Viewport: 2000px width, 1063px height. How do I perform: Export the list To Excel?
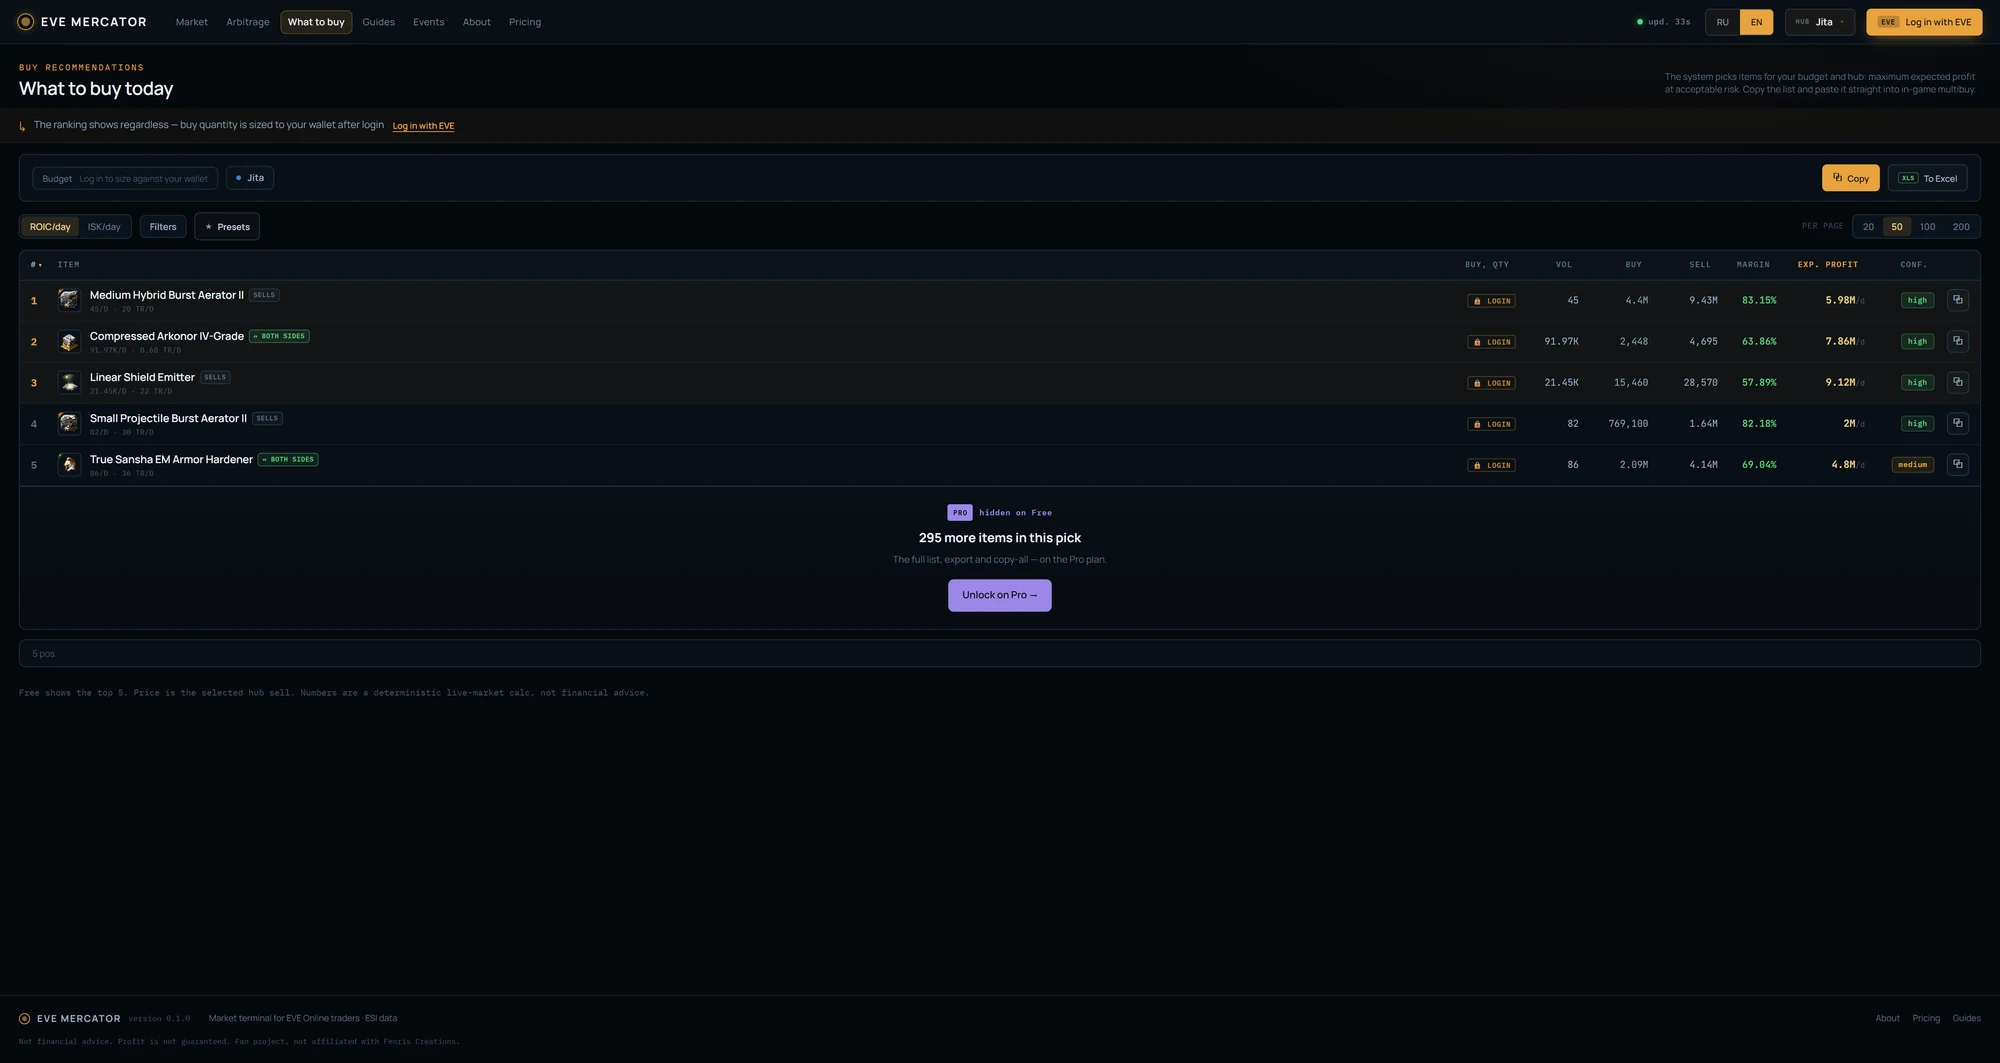click(1928, 178)
